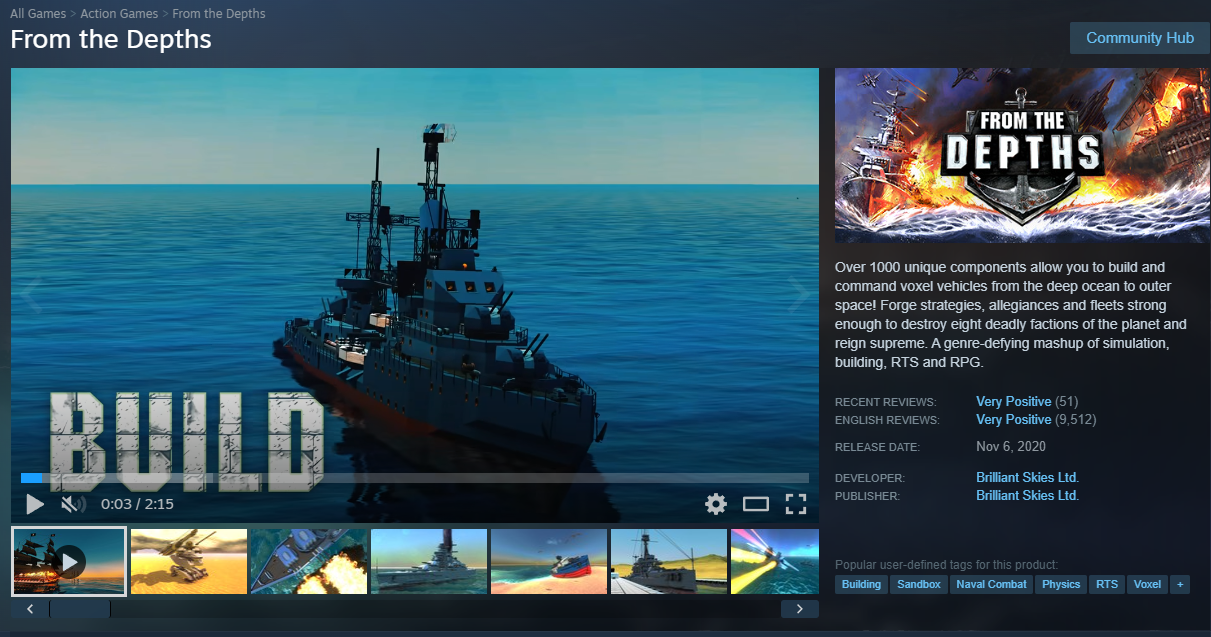Show previous media using left chevron overlay
Viewport: 1211px width, 637px height.
click(x=31, y=294)
